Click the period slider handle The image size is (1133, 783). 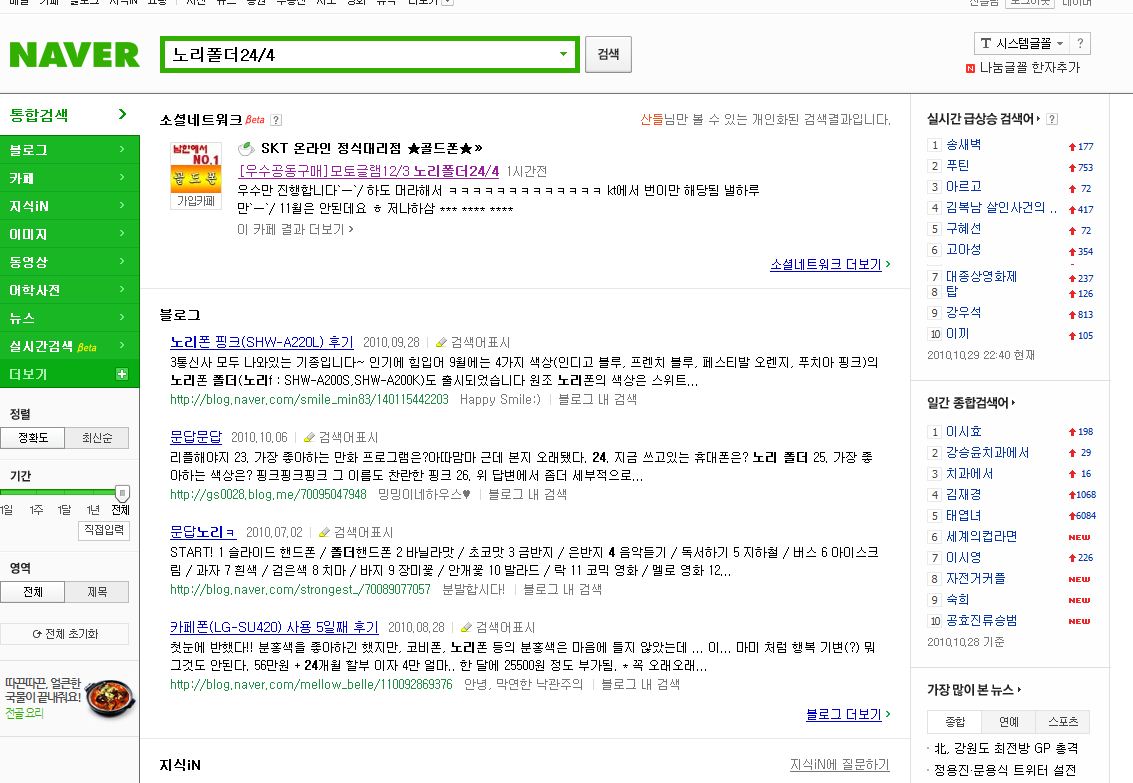122,493
